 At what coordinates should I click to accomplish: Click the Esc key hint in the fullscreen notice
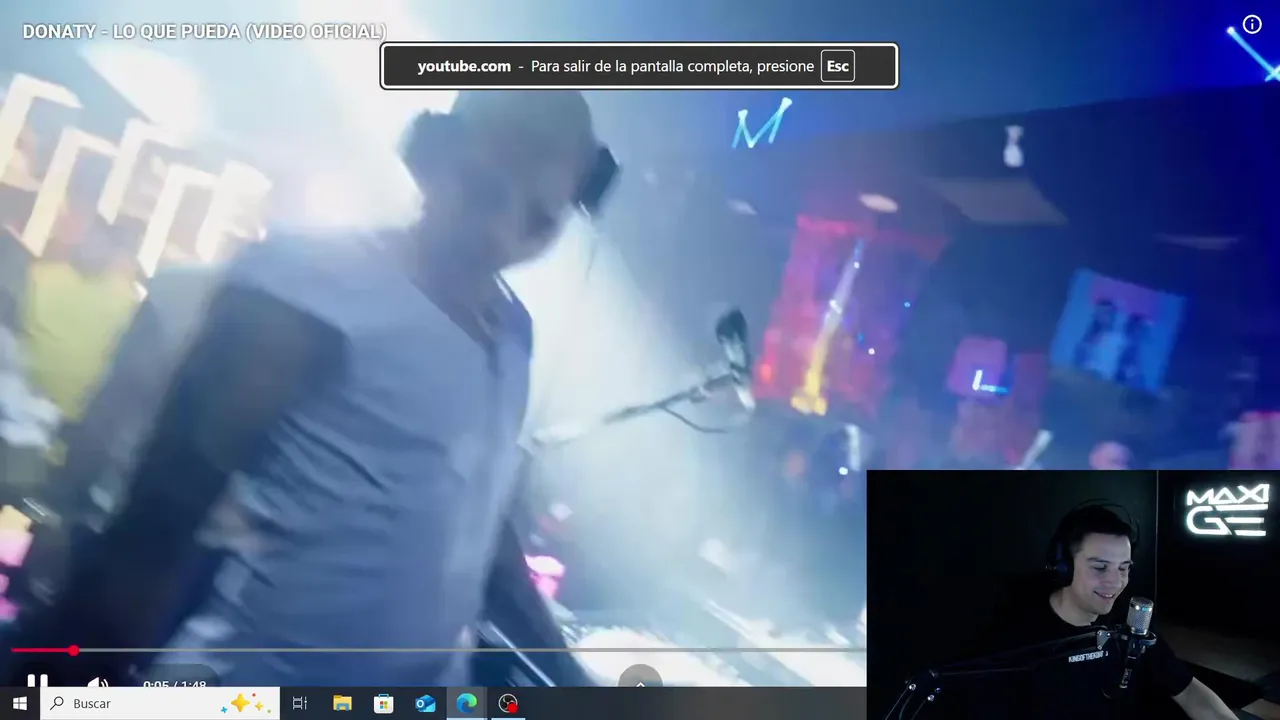click(x=837, y=66)
